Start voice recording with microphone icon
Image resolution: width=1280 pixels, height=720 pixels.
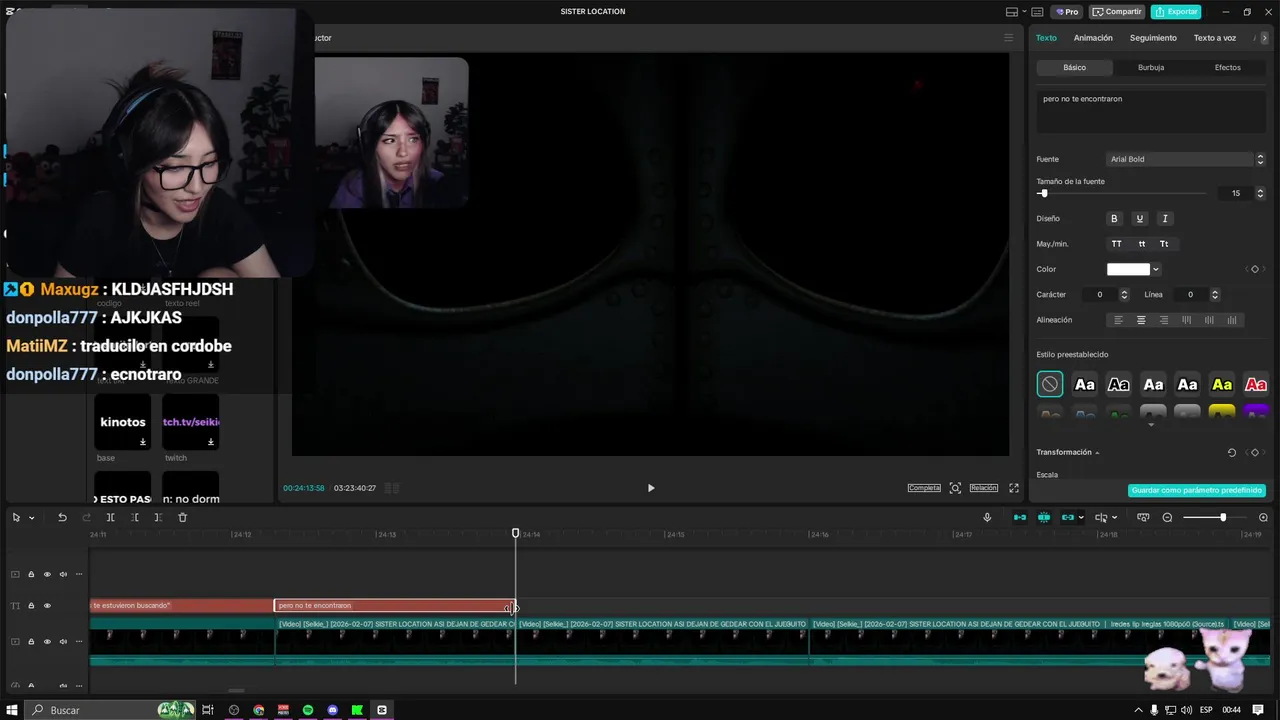(x=987, y=517)
